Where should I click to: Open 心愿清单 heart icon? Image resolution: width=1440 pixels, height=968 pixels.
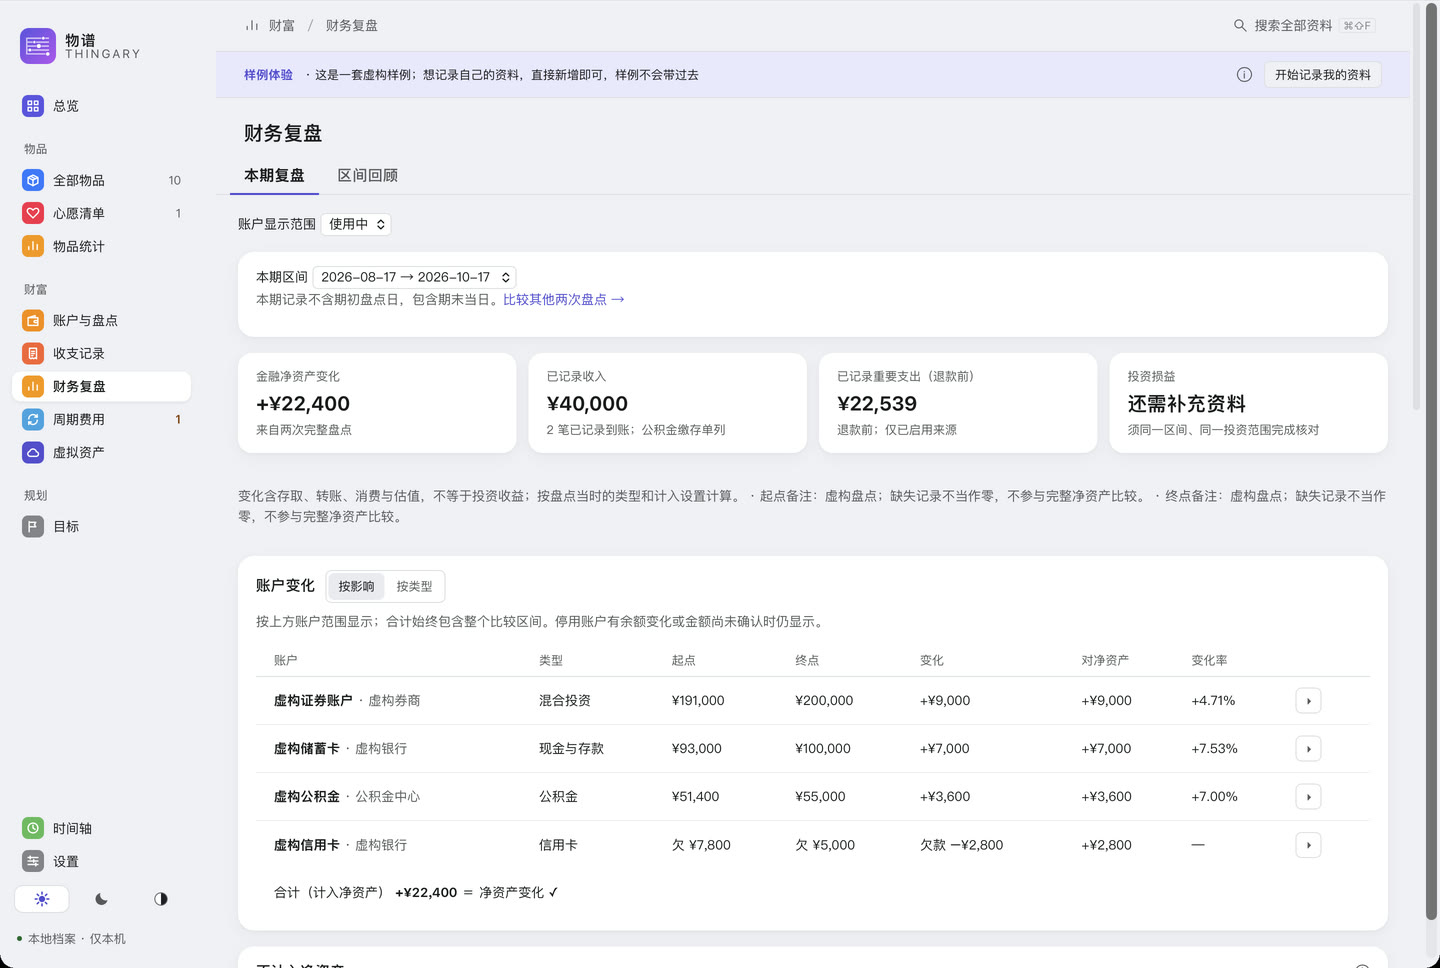(x=33, y=213)
